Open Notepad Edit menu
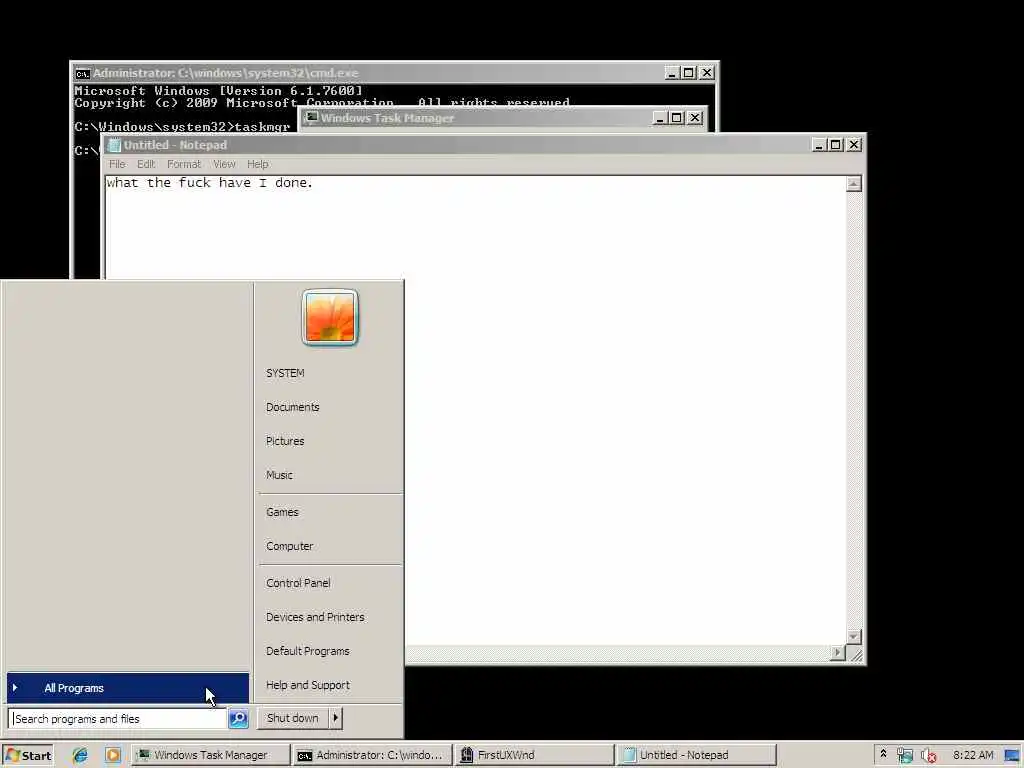The width and height of the screenshot is (1024, 768). coord(146,164)
